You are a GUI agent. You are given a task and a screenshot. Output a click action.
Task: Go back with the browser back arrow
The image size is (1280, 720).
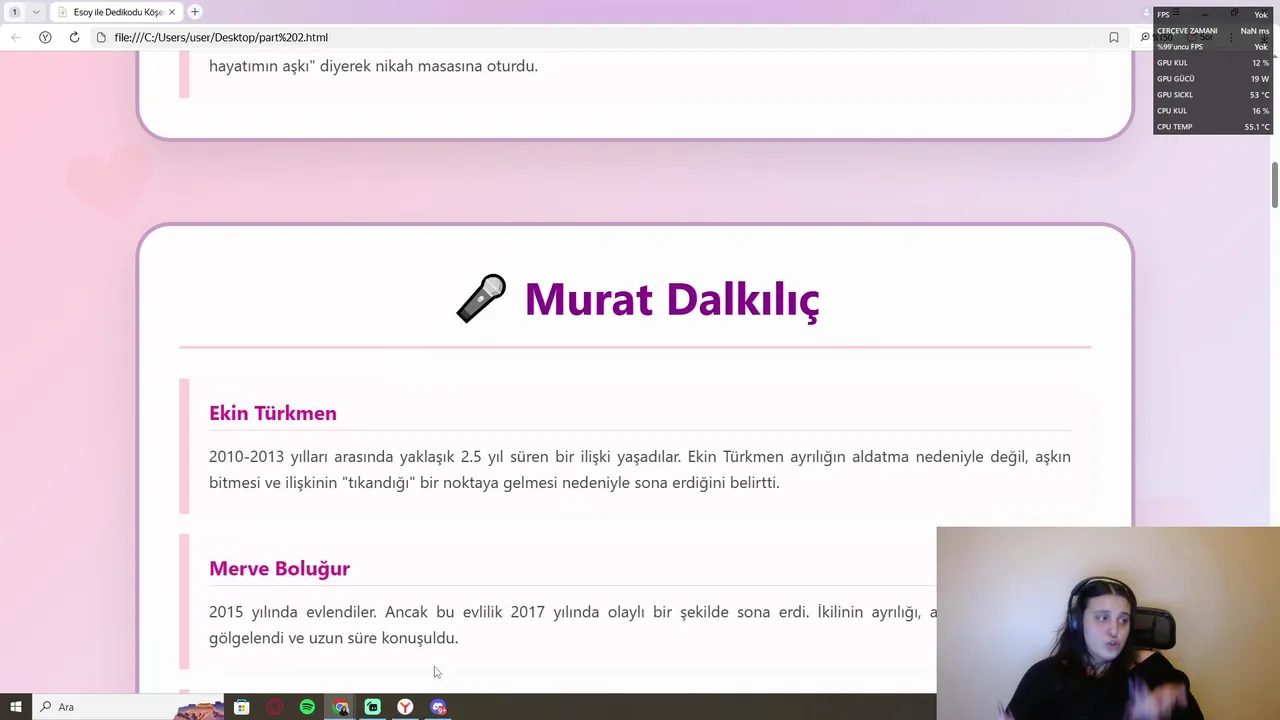pos(15,37)
